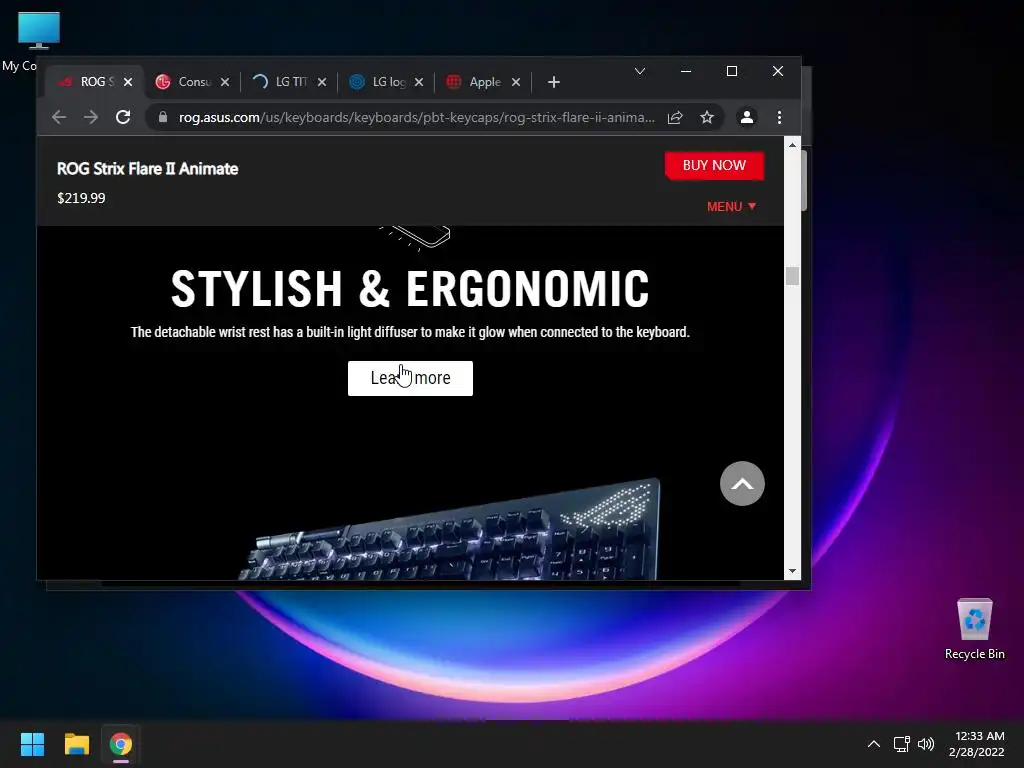Go back using the browser back arrow
This screenshot has width=1024, height=768.
(59, 118)
